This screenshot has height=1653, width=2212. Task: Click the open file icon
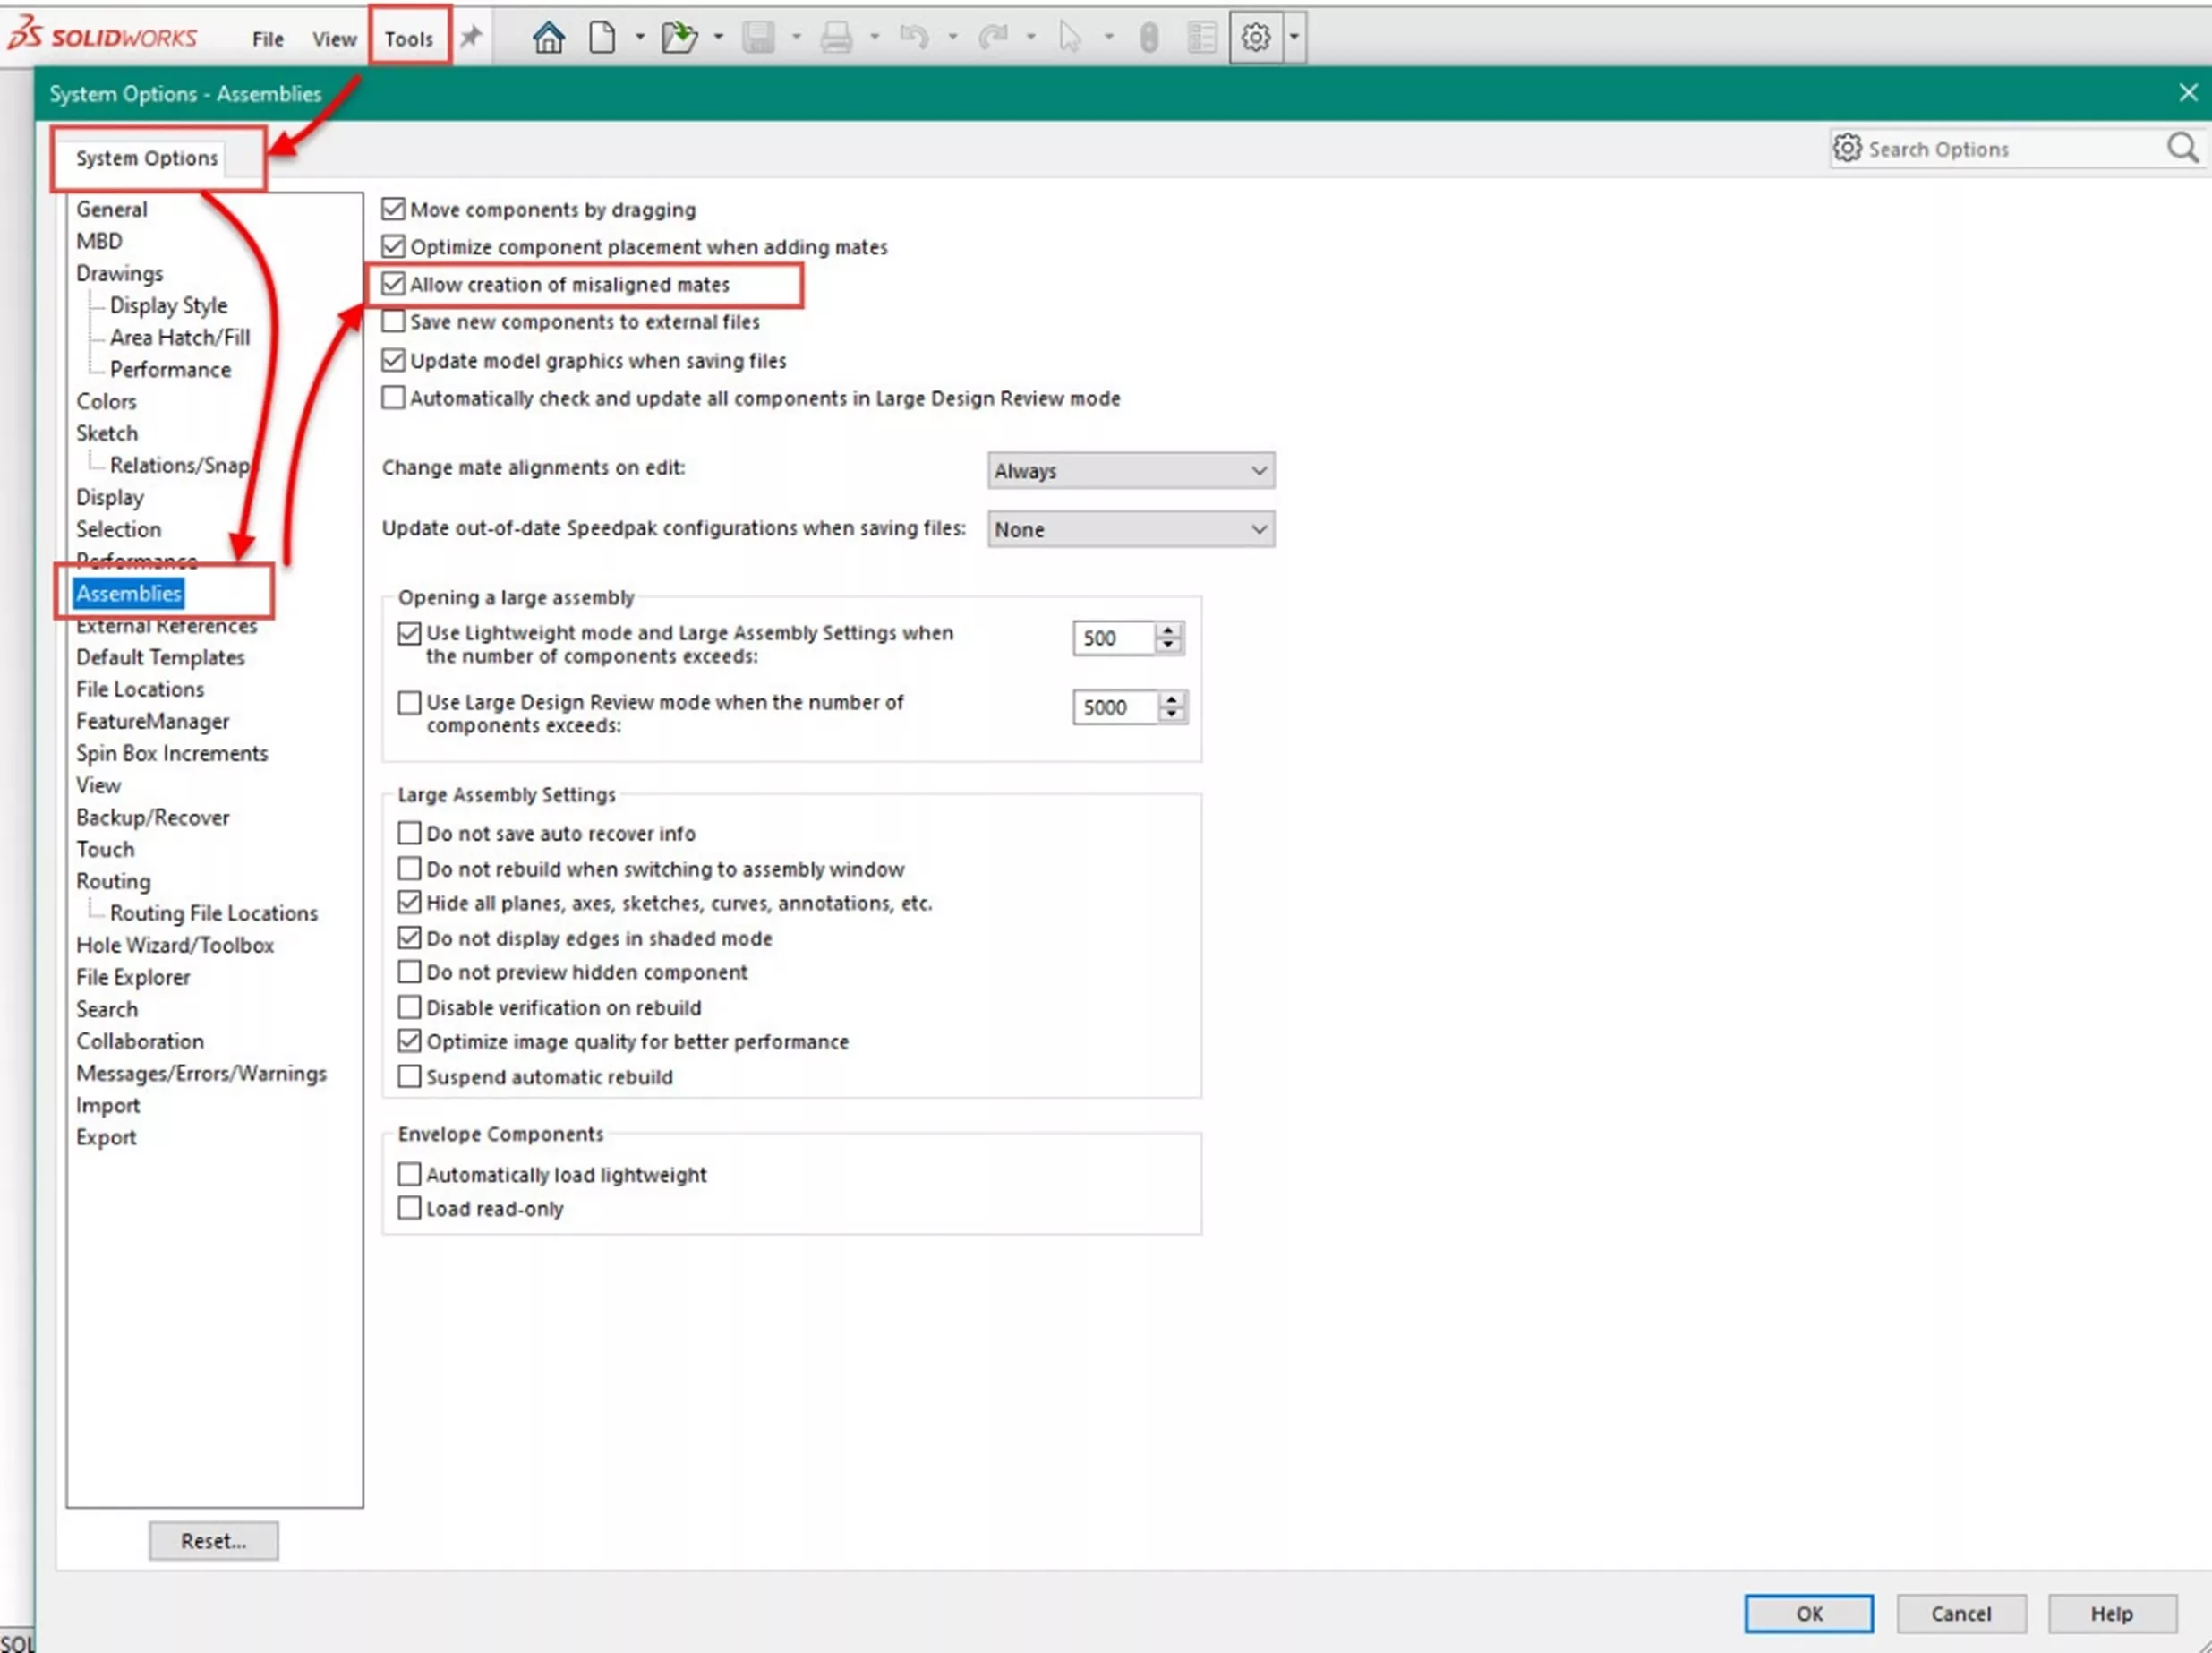point(680,37)
